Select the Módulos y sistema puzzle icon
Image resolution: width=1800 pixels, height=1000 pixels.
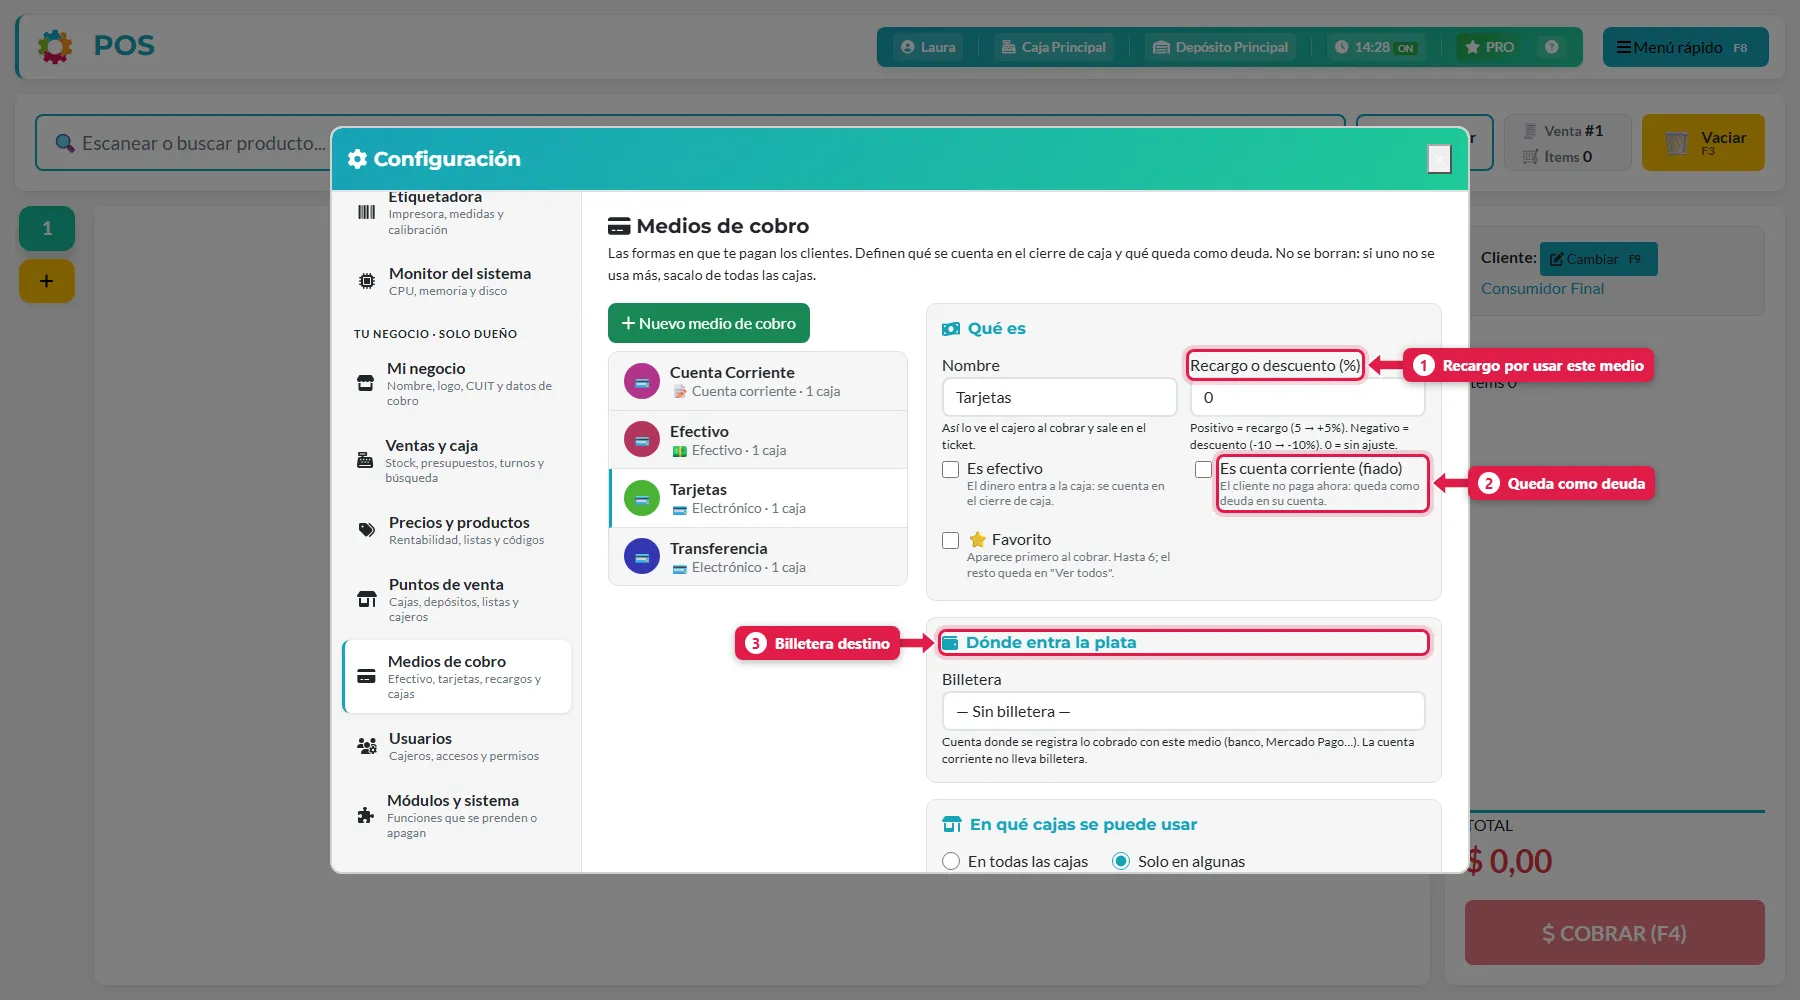pyautogui.click(x=366, y=815)
